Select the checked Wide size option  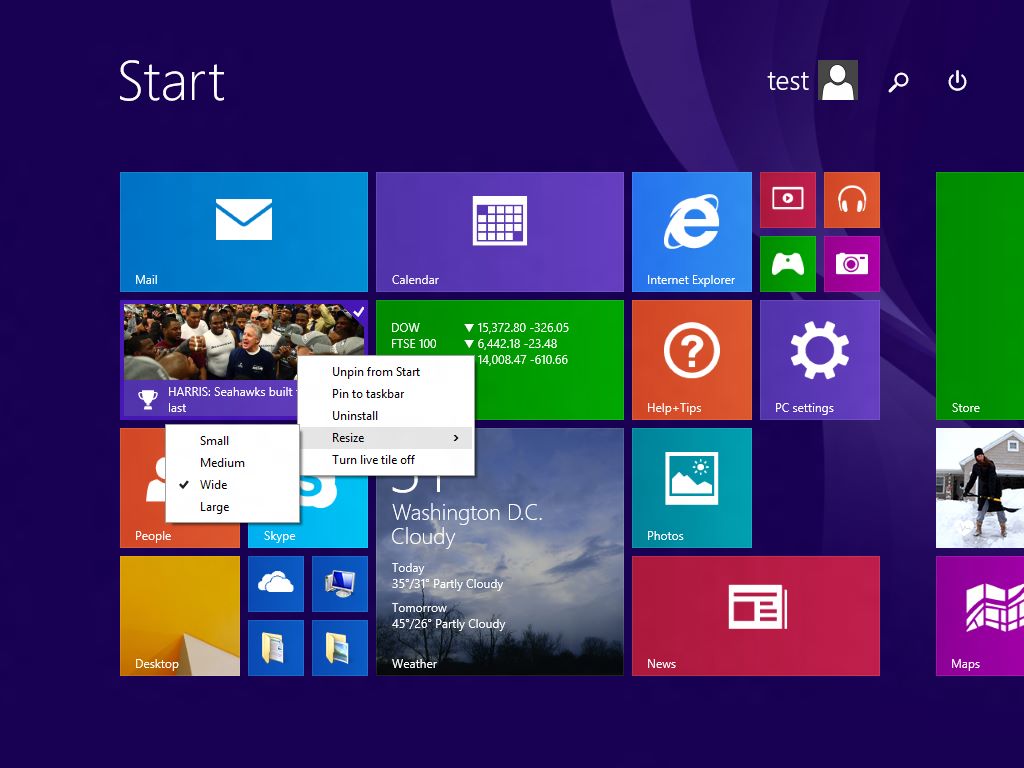(x=232, y=485)
